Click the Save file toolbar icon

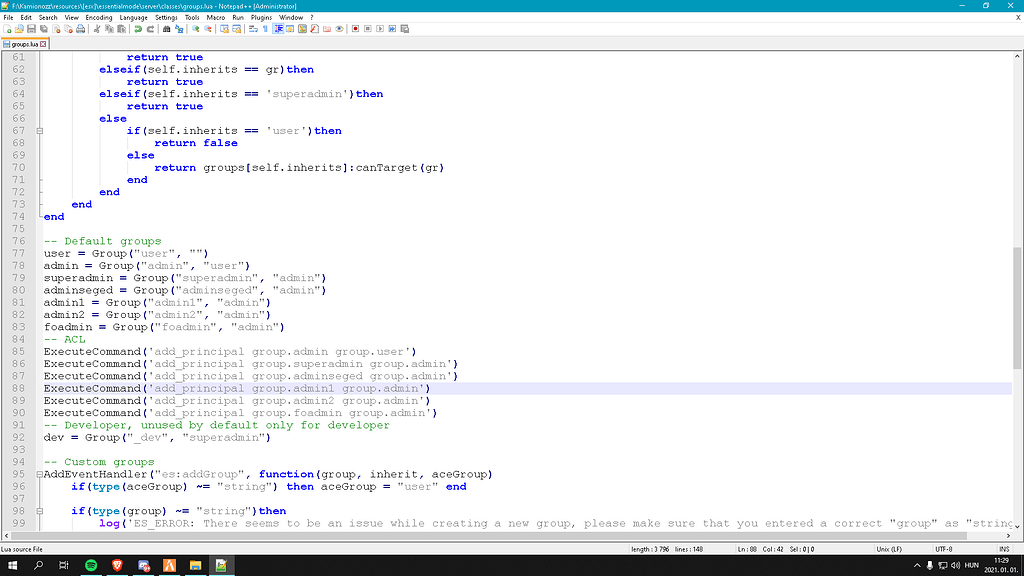pos(31,30)
